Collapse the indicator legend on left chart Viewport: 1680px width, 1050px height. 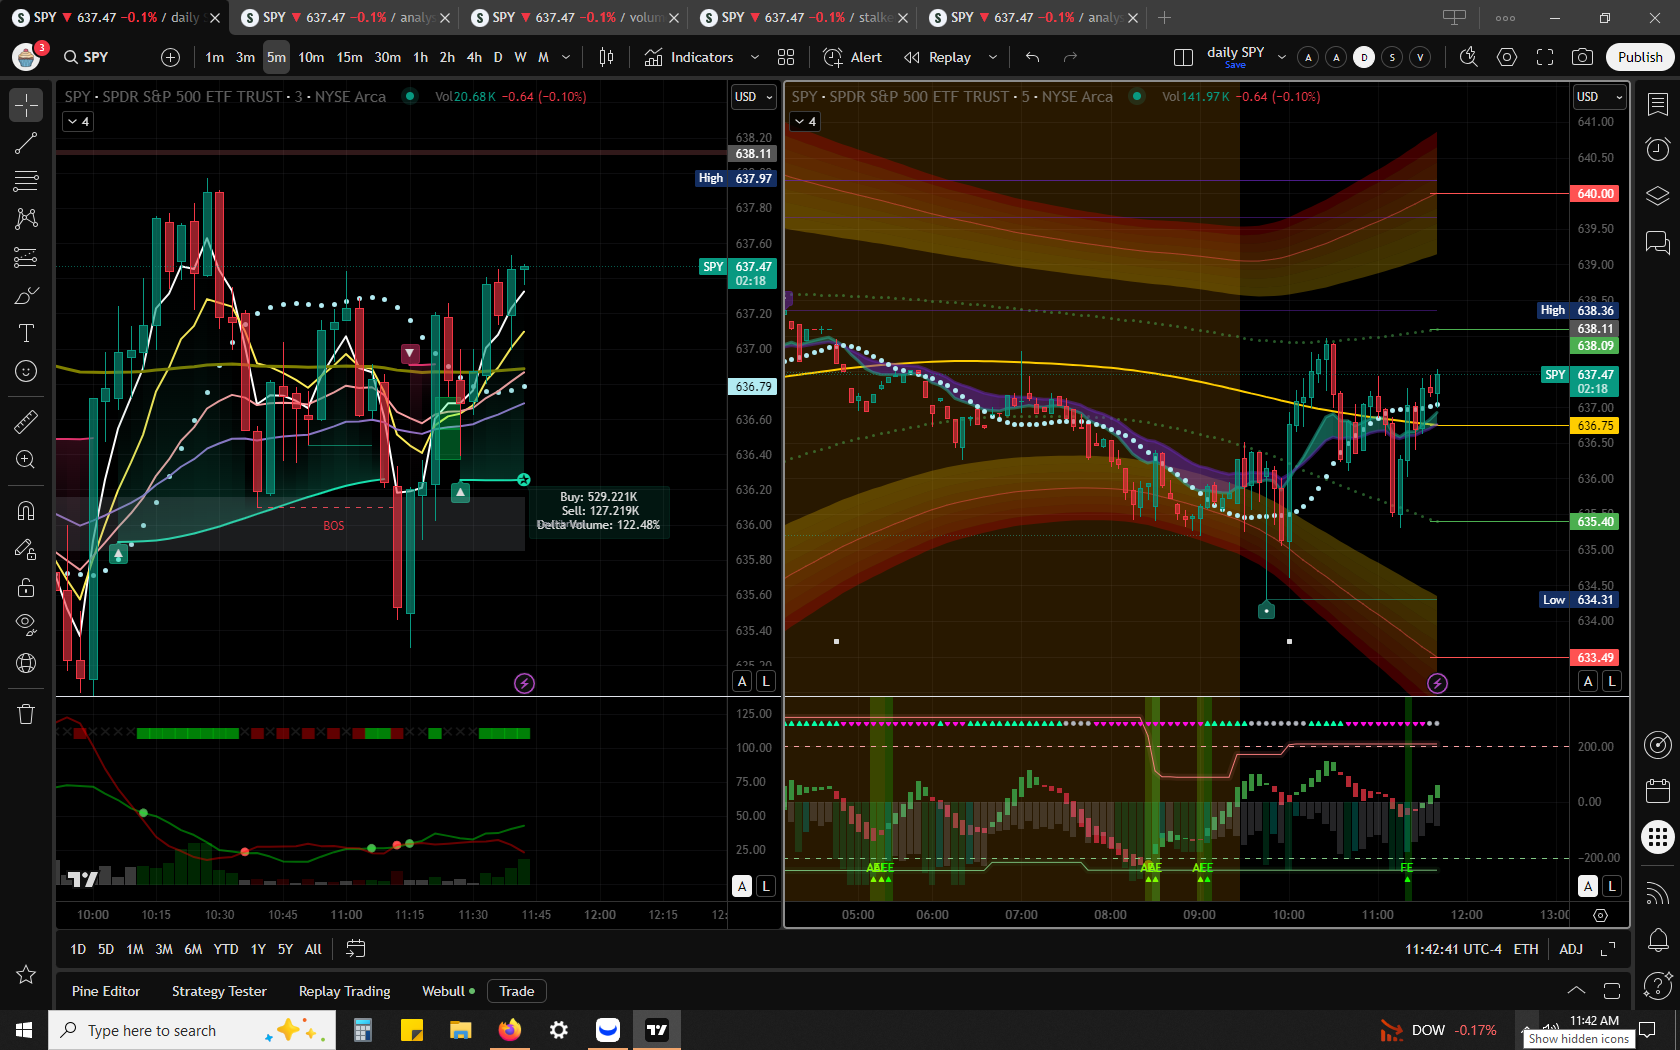(x=78, y=121)
